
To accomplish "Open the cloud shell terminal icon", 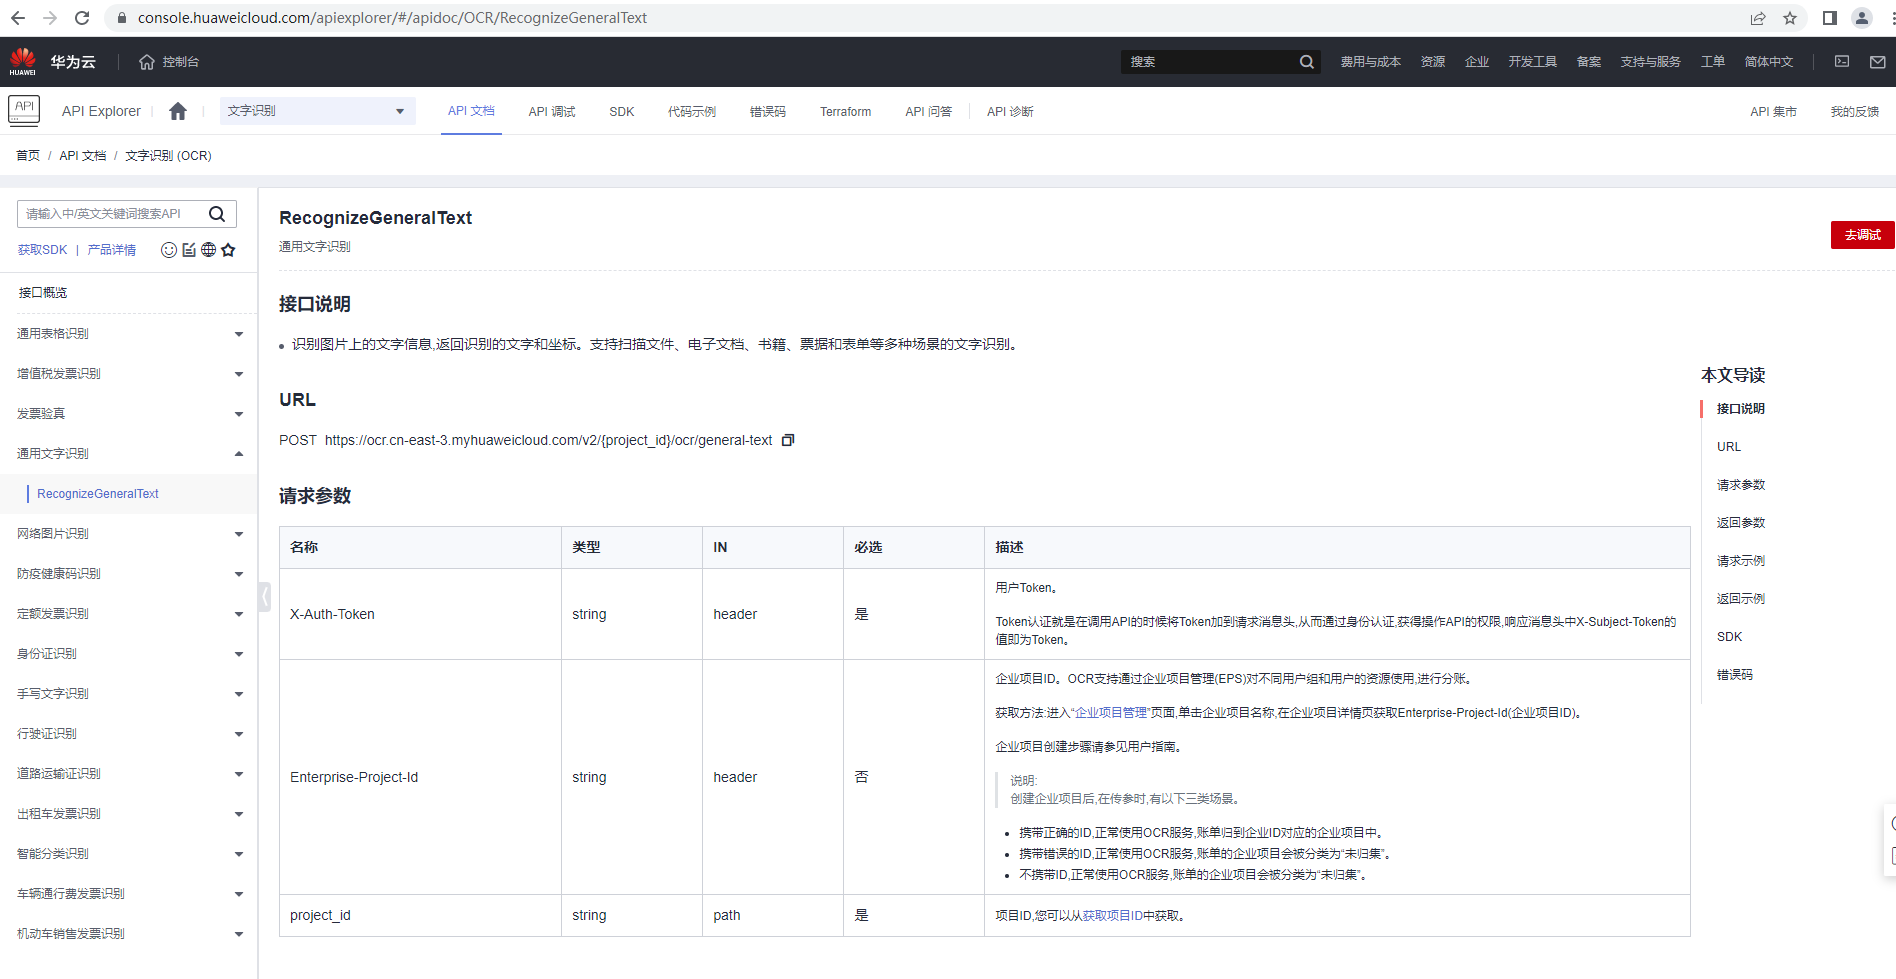I will [1842, 62].
